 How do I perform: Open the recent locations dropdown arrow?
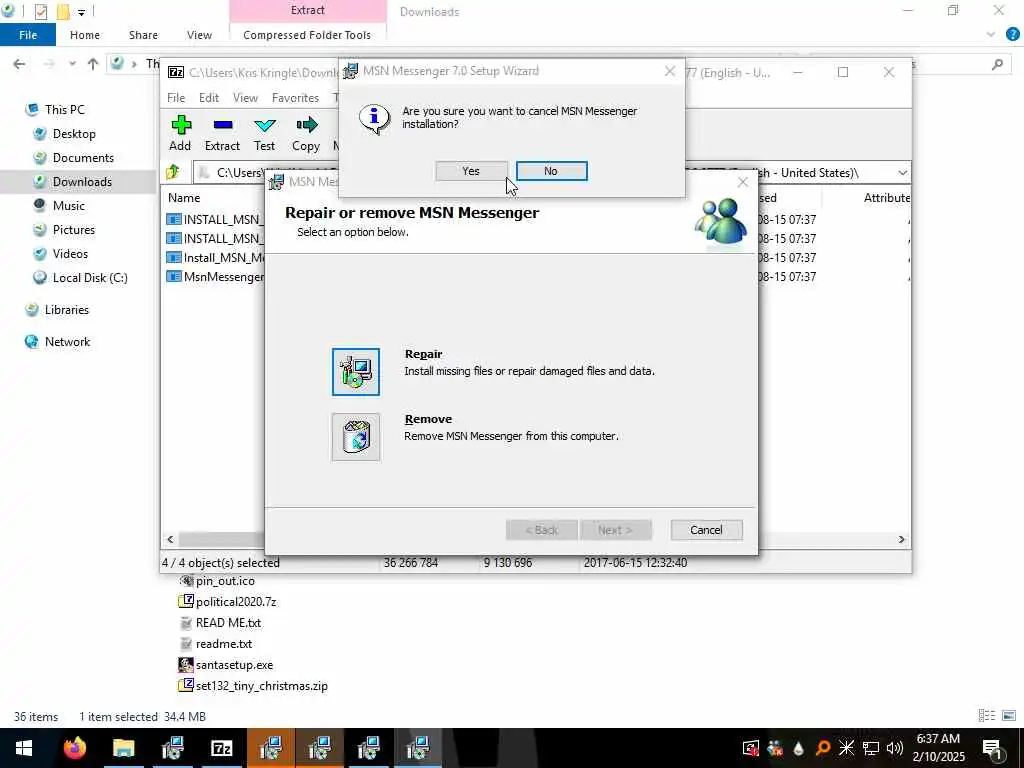pos(72,64)
